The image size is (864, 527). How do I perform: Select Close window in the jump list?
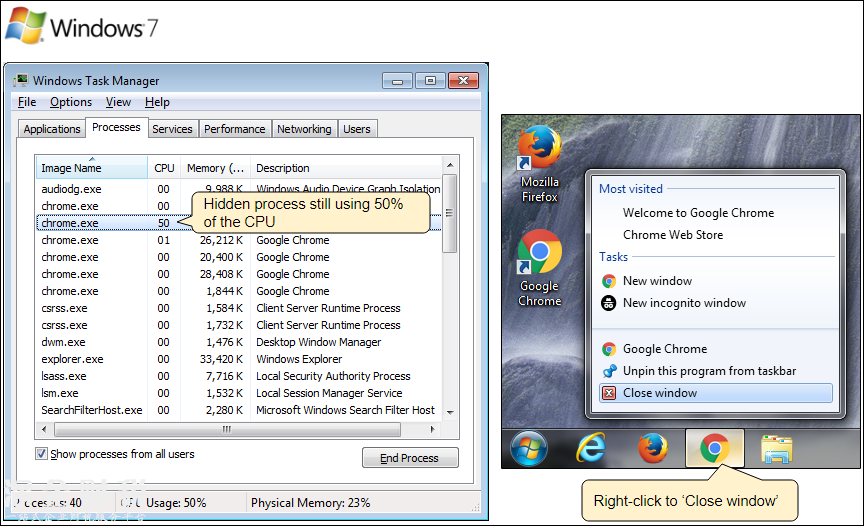716,393
